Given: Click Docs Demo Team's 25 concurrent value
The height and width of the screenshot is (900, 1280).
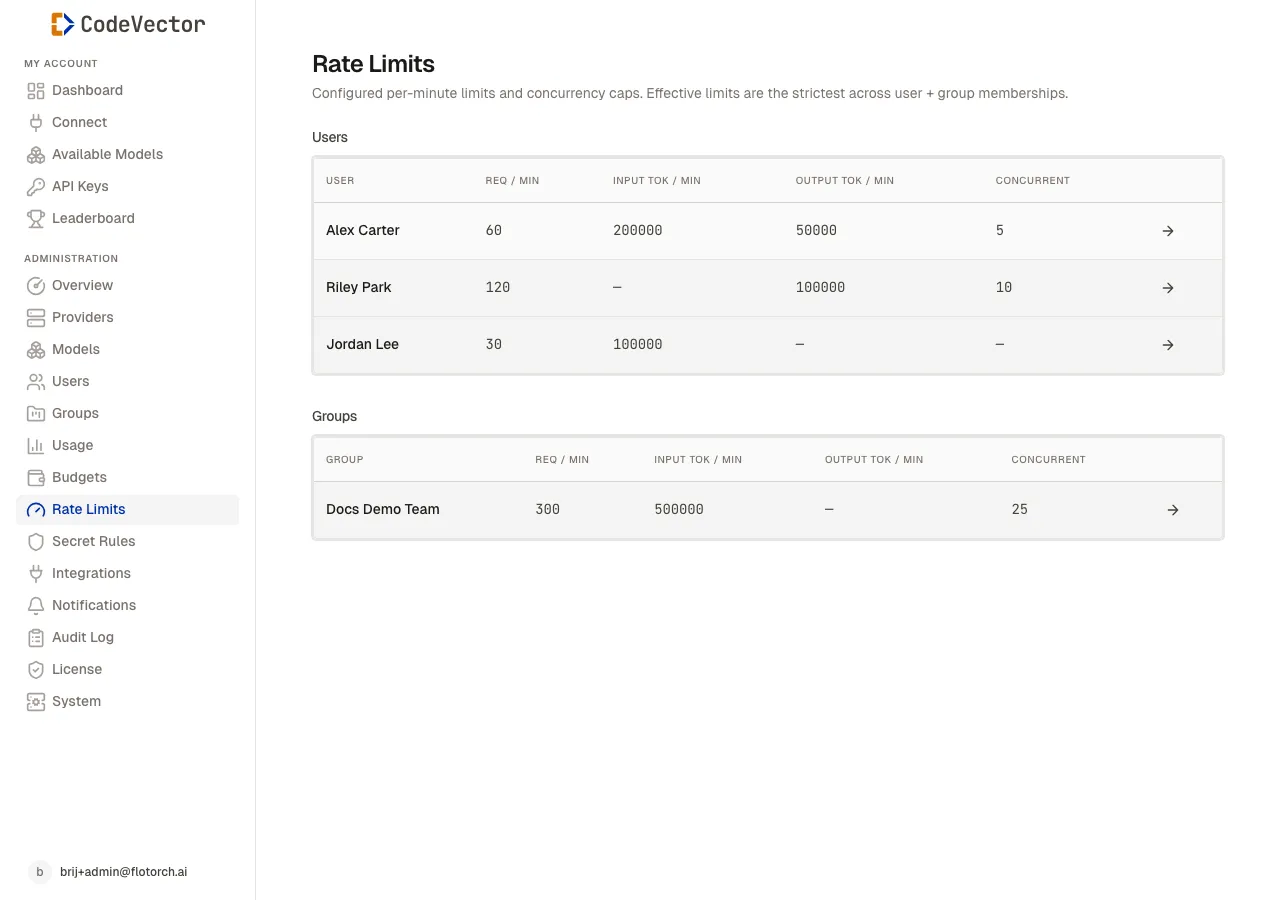Looking at the screenshot, I should 1020,509.
